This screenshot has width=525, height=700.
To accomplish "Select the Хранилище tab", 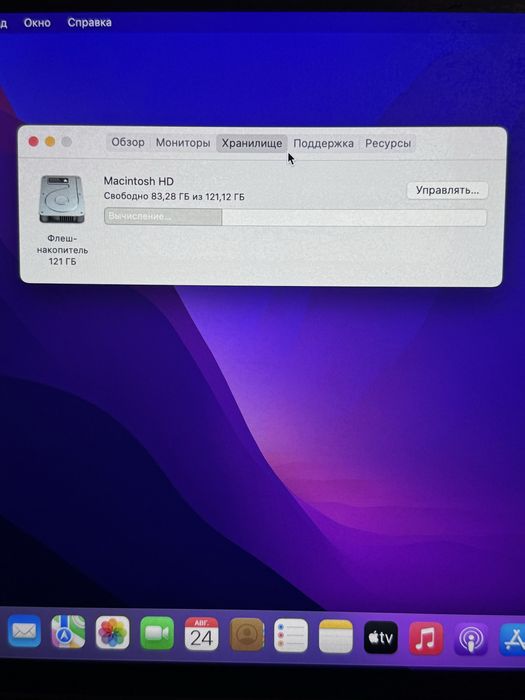I will (x=252, y=143).
